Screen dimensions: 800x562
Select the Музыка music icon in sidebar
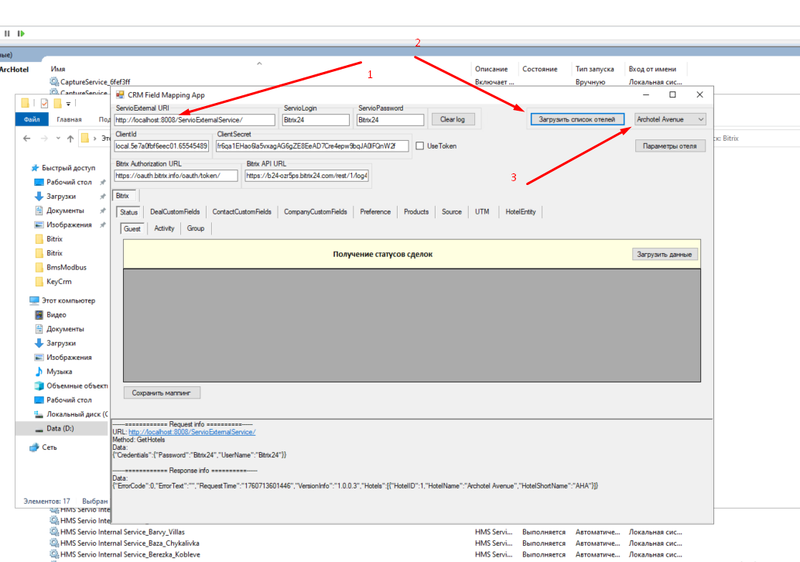(39, 372)
